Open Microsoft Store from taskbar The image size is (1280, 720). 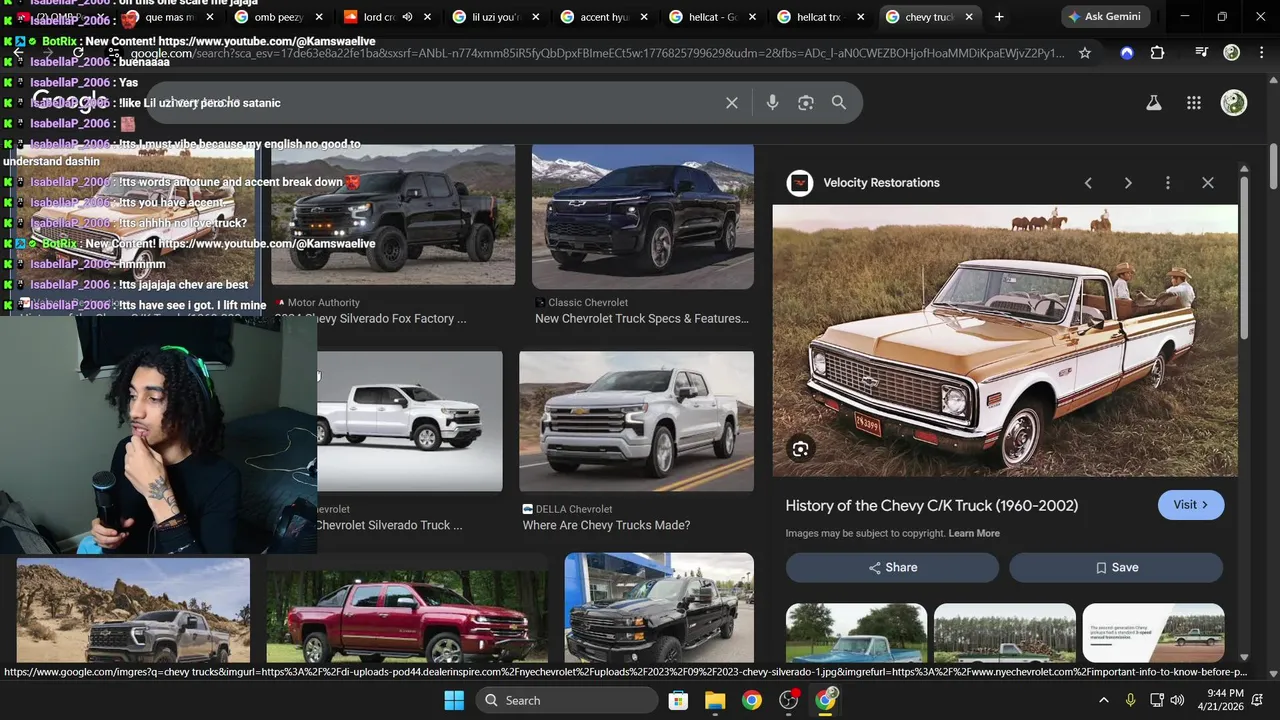tap(678, 700)
